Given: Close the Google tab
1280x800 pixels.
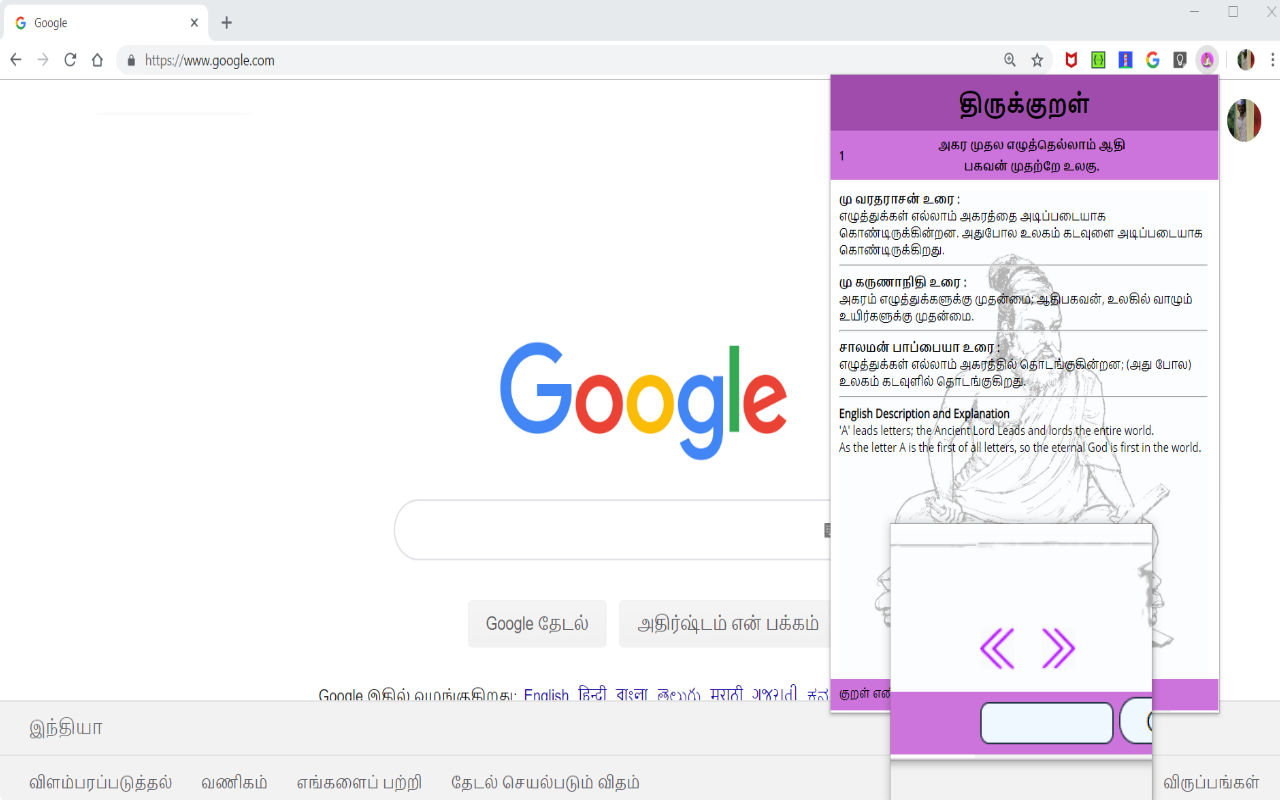Looking at the screenshot, I should point(194,23).
